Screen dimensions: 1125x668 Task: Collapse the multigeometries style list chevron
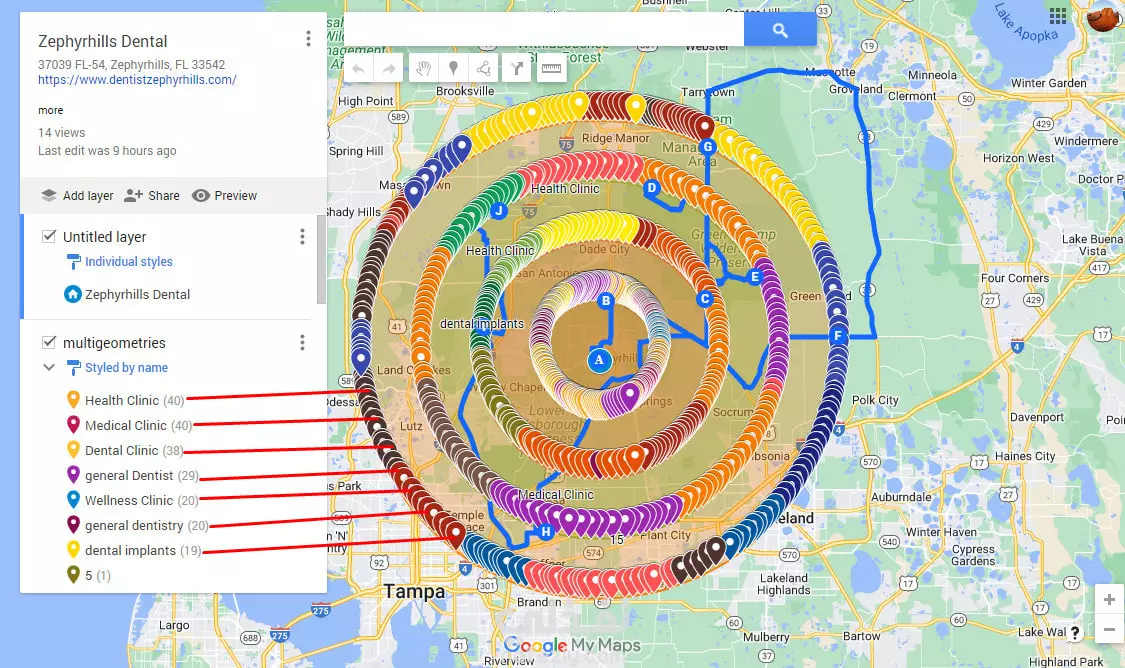pos(49,367)
